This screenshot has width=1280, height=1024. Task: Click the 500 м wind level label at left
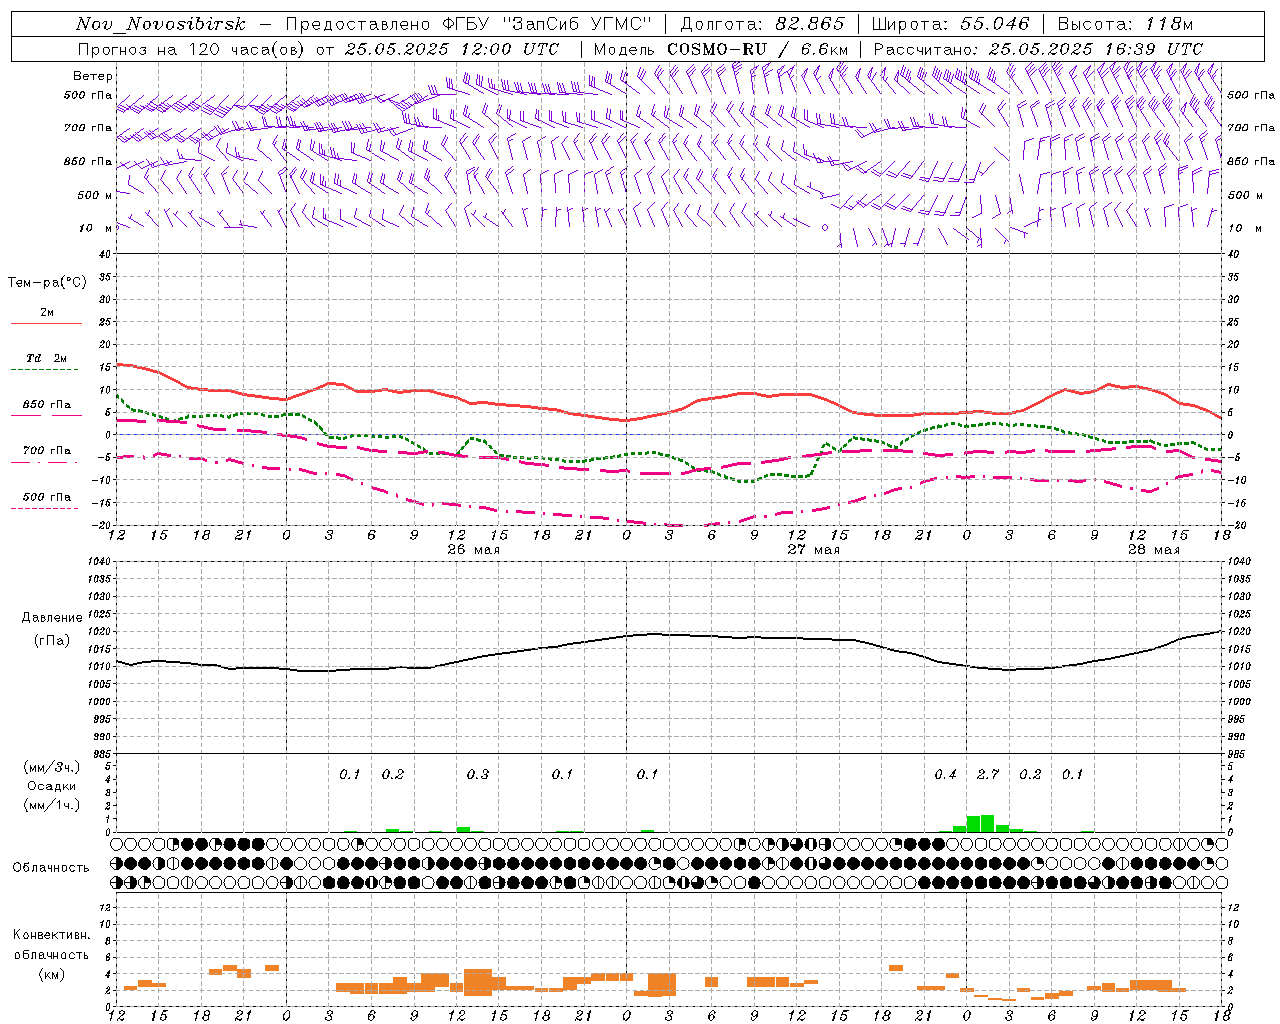click(x=95, y=196)
